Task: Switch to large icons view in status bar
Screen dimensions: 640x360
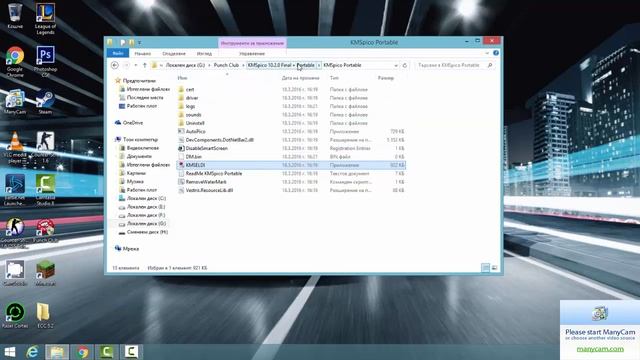Action: (495, 268)
